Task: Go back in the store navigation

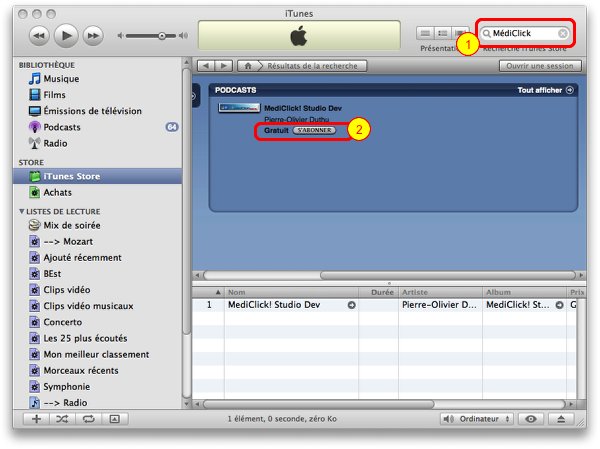Action: 206,66
